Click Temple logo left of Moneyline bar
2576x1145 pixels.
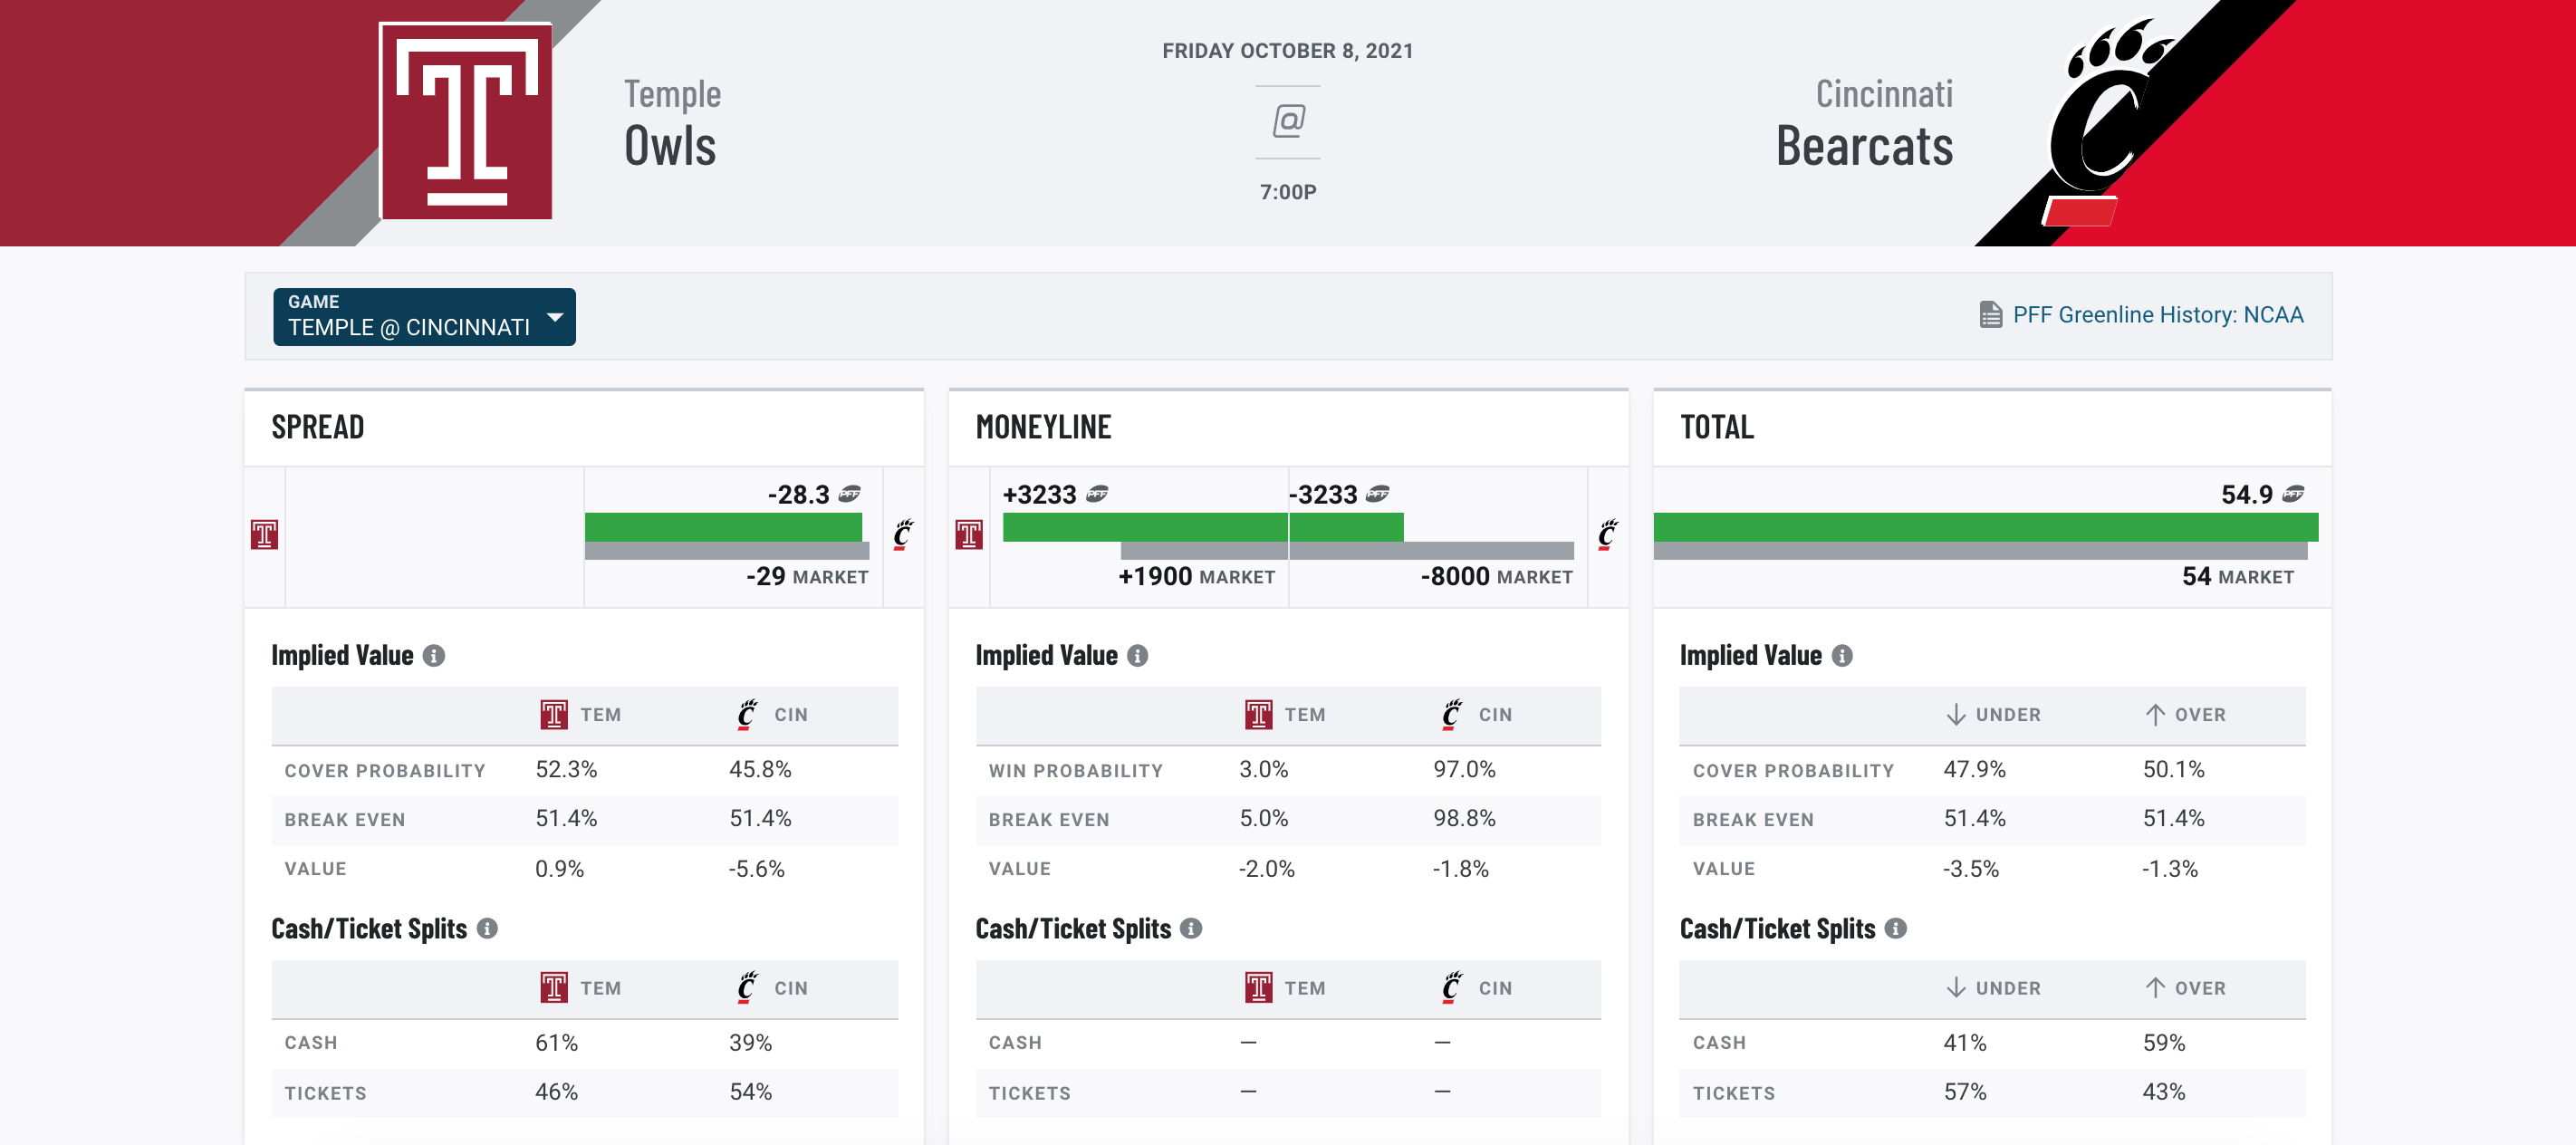pos(968,535)
